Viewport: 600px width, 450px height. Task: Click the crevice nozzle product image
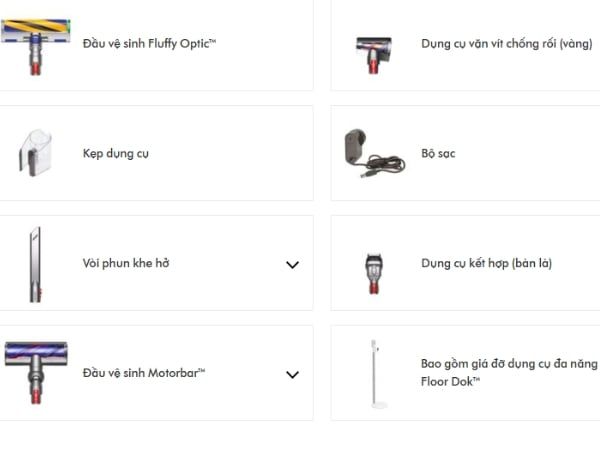click(x=35, y=264)
